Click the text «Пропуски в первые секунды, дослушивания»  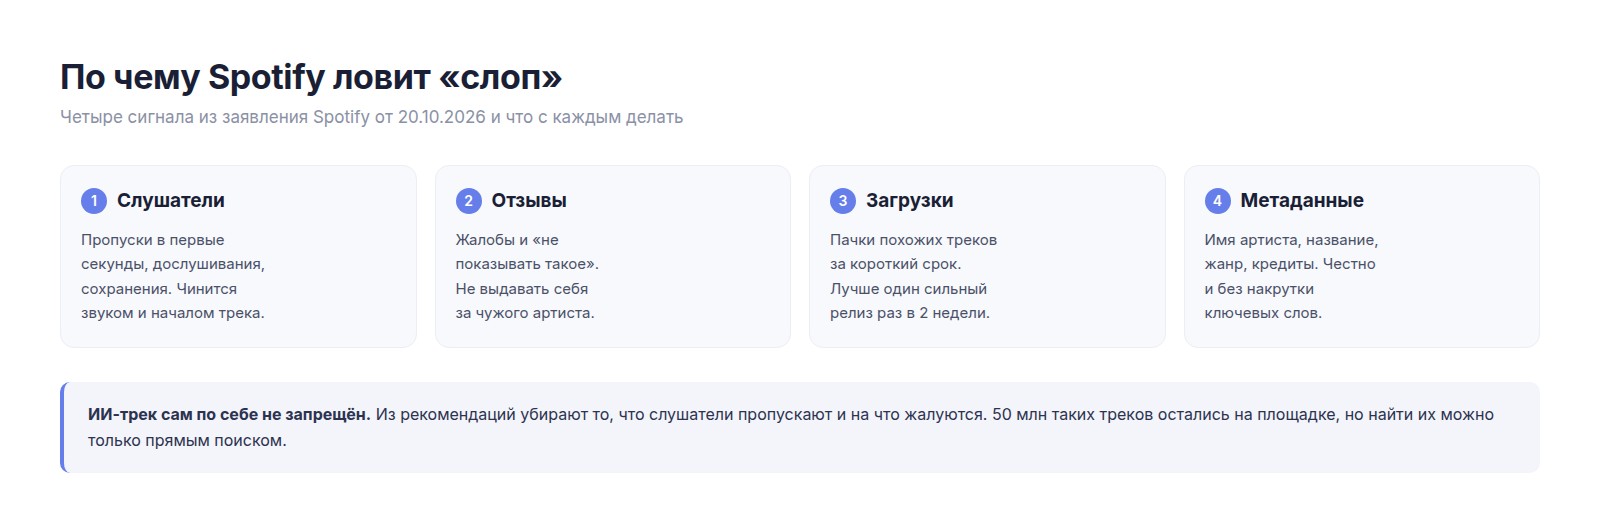point(173,252)
